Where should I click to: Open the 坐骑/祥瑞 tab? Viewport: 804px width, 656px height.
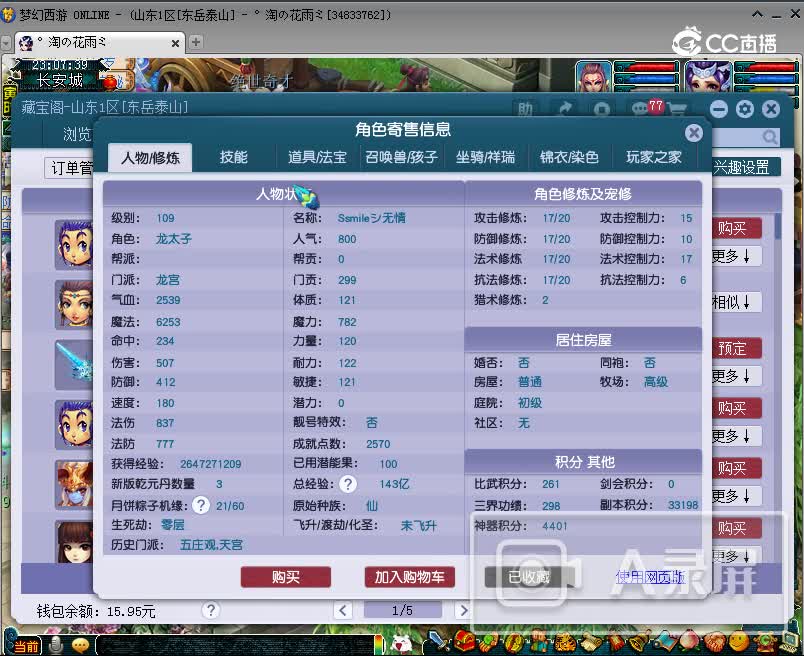coord(485,157)
